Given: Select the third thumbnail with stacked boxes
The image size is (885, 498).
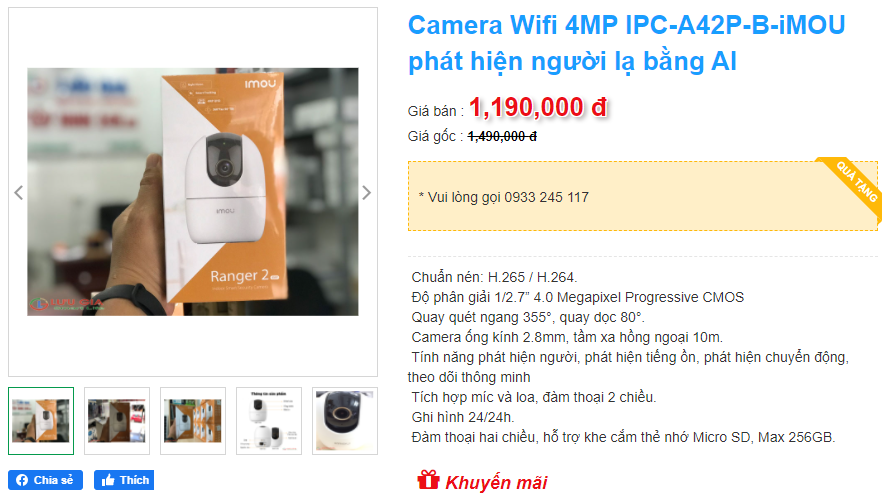Looking at the screenshot, I should tap(193, 421).
